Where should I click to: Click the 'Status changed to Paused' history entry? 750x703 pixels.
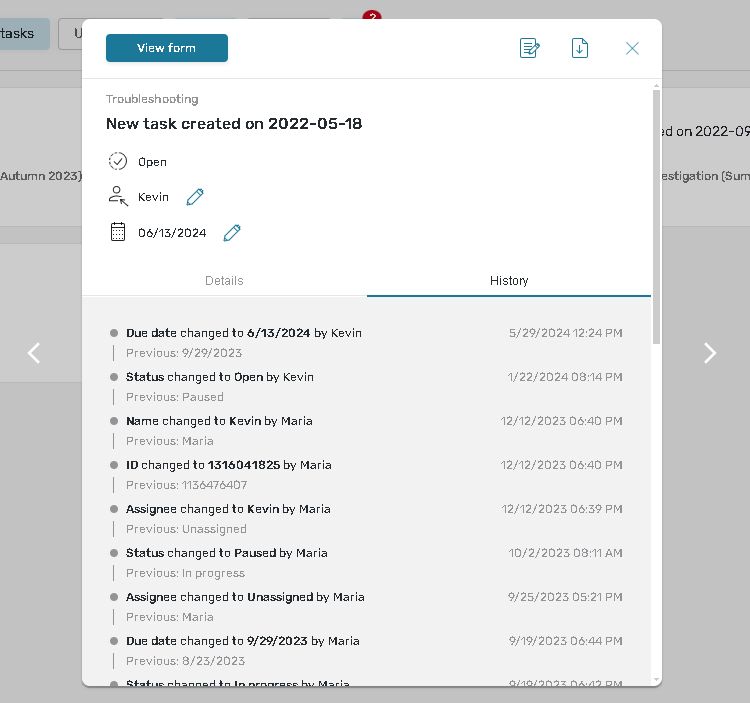226,553
